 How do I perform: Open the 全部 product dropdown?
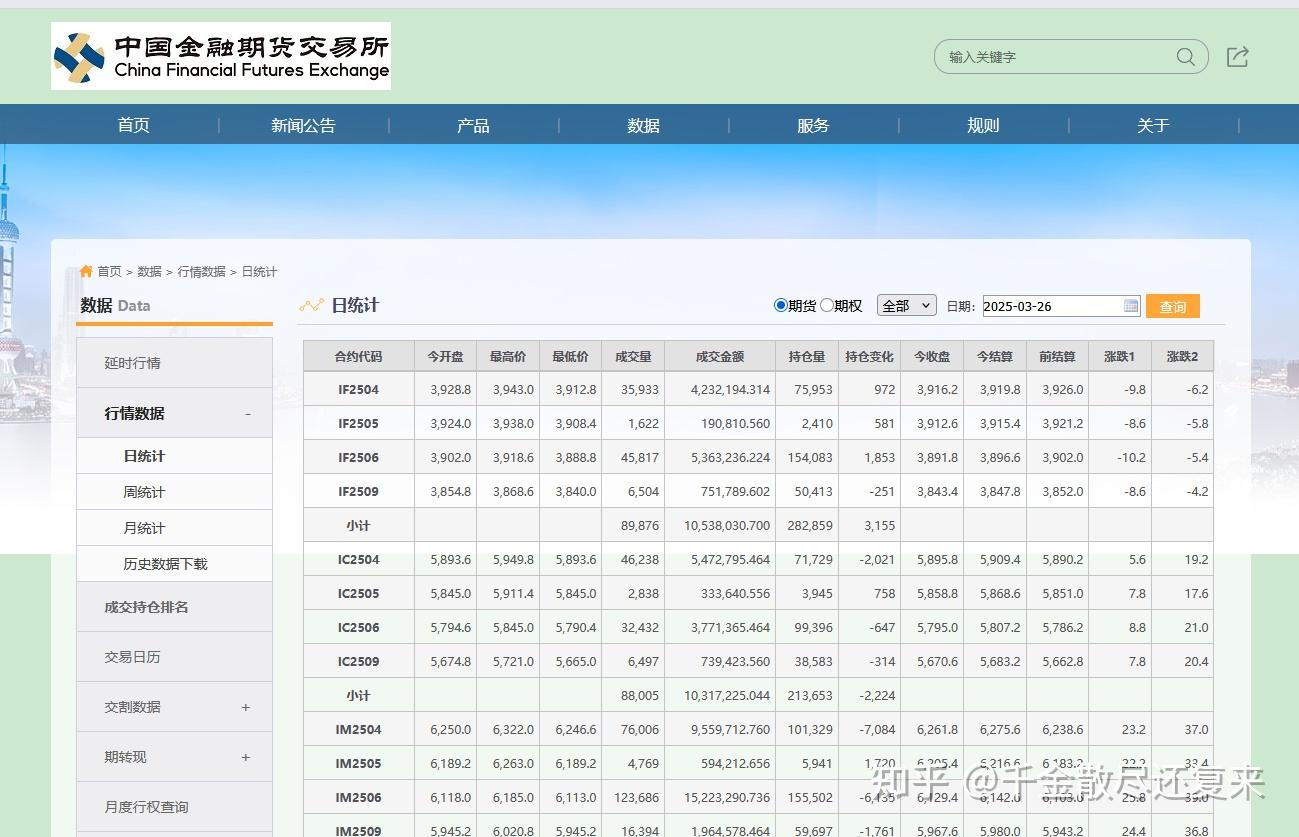click(906, 305)
